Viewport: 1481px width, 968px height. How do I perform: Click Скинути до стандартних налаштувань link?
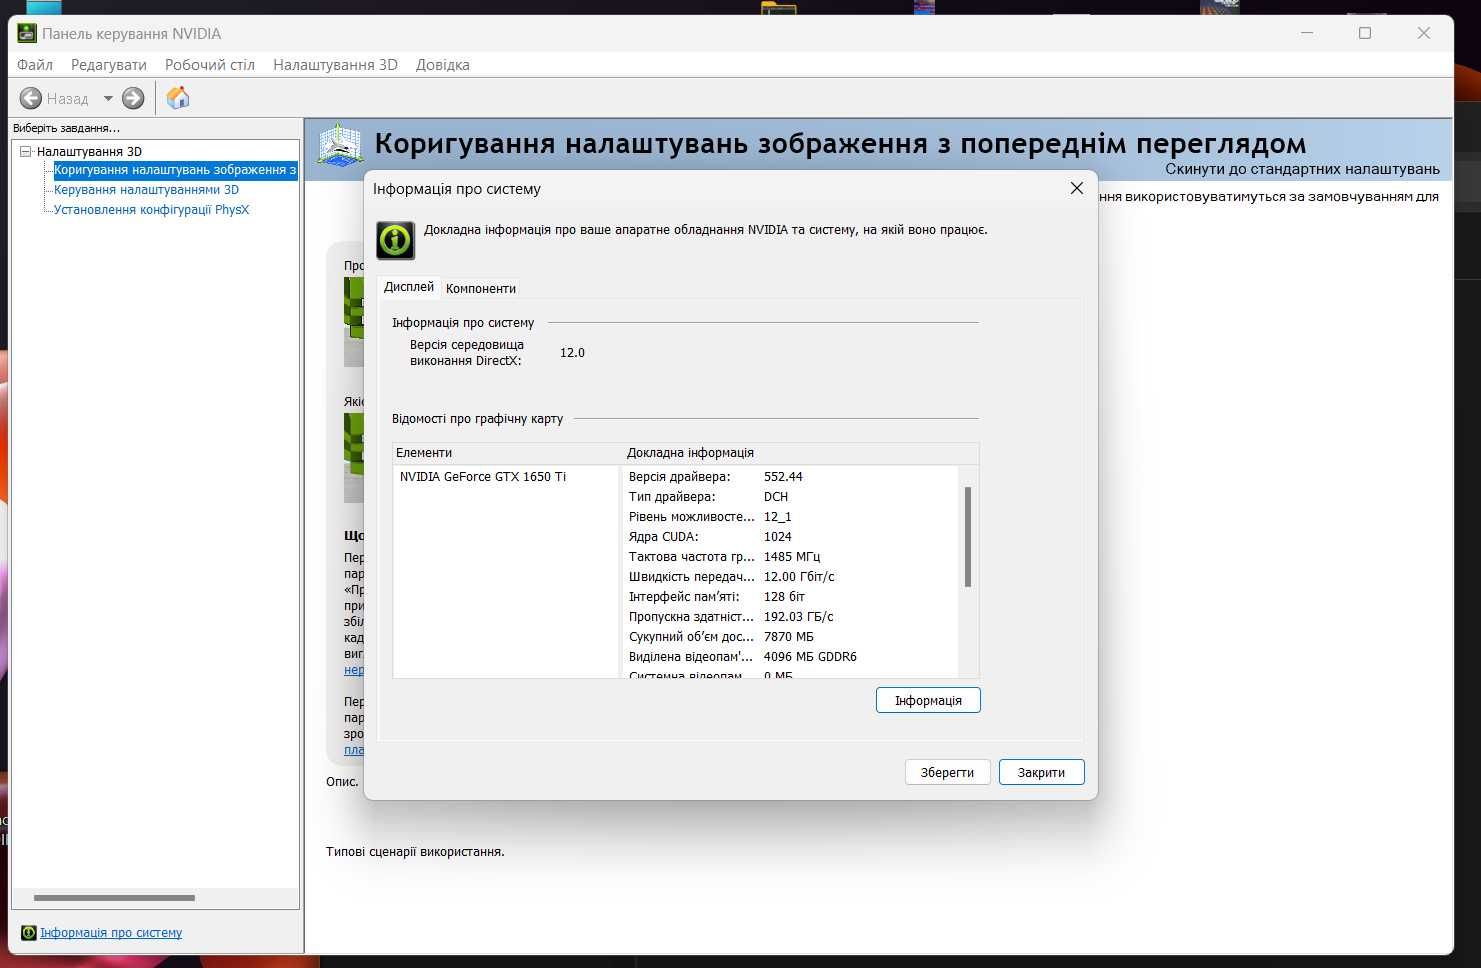(1302, 169)
